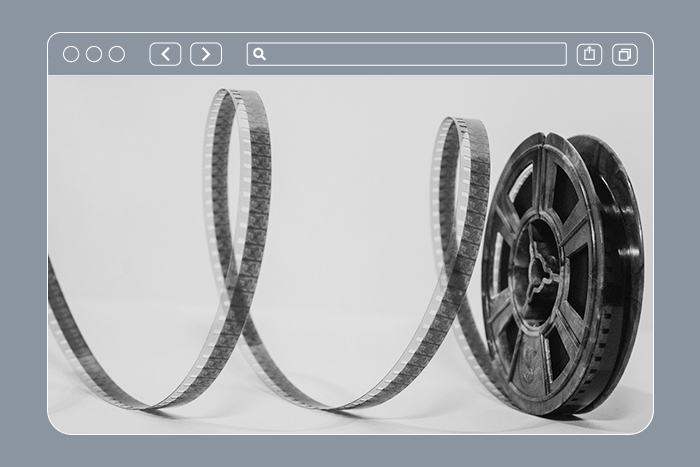Show all tabs with overview icon
The image size is (700, 467).
coord(625,54)
